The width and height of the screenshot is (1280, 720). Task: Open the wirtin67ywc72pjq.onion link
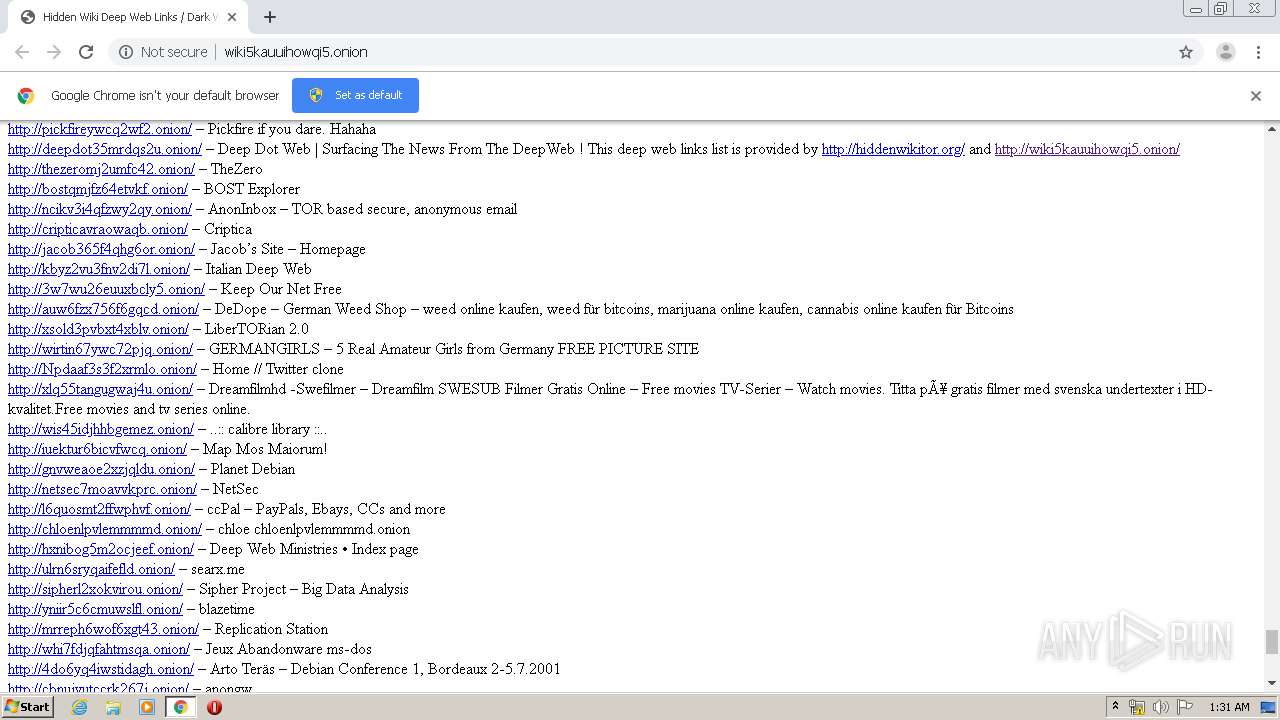(x=100, y=349)
